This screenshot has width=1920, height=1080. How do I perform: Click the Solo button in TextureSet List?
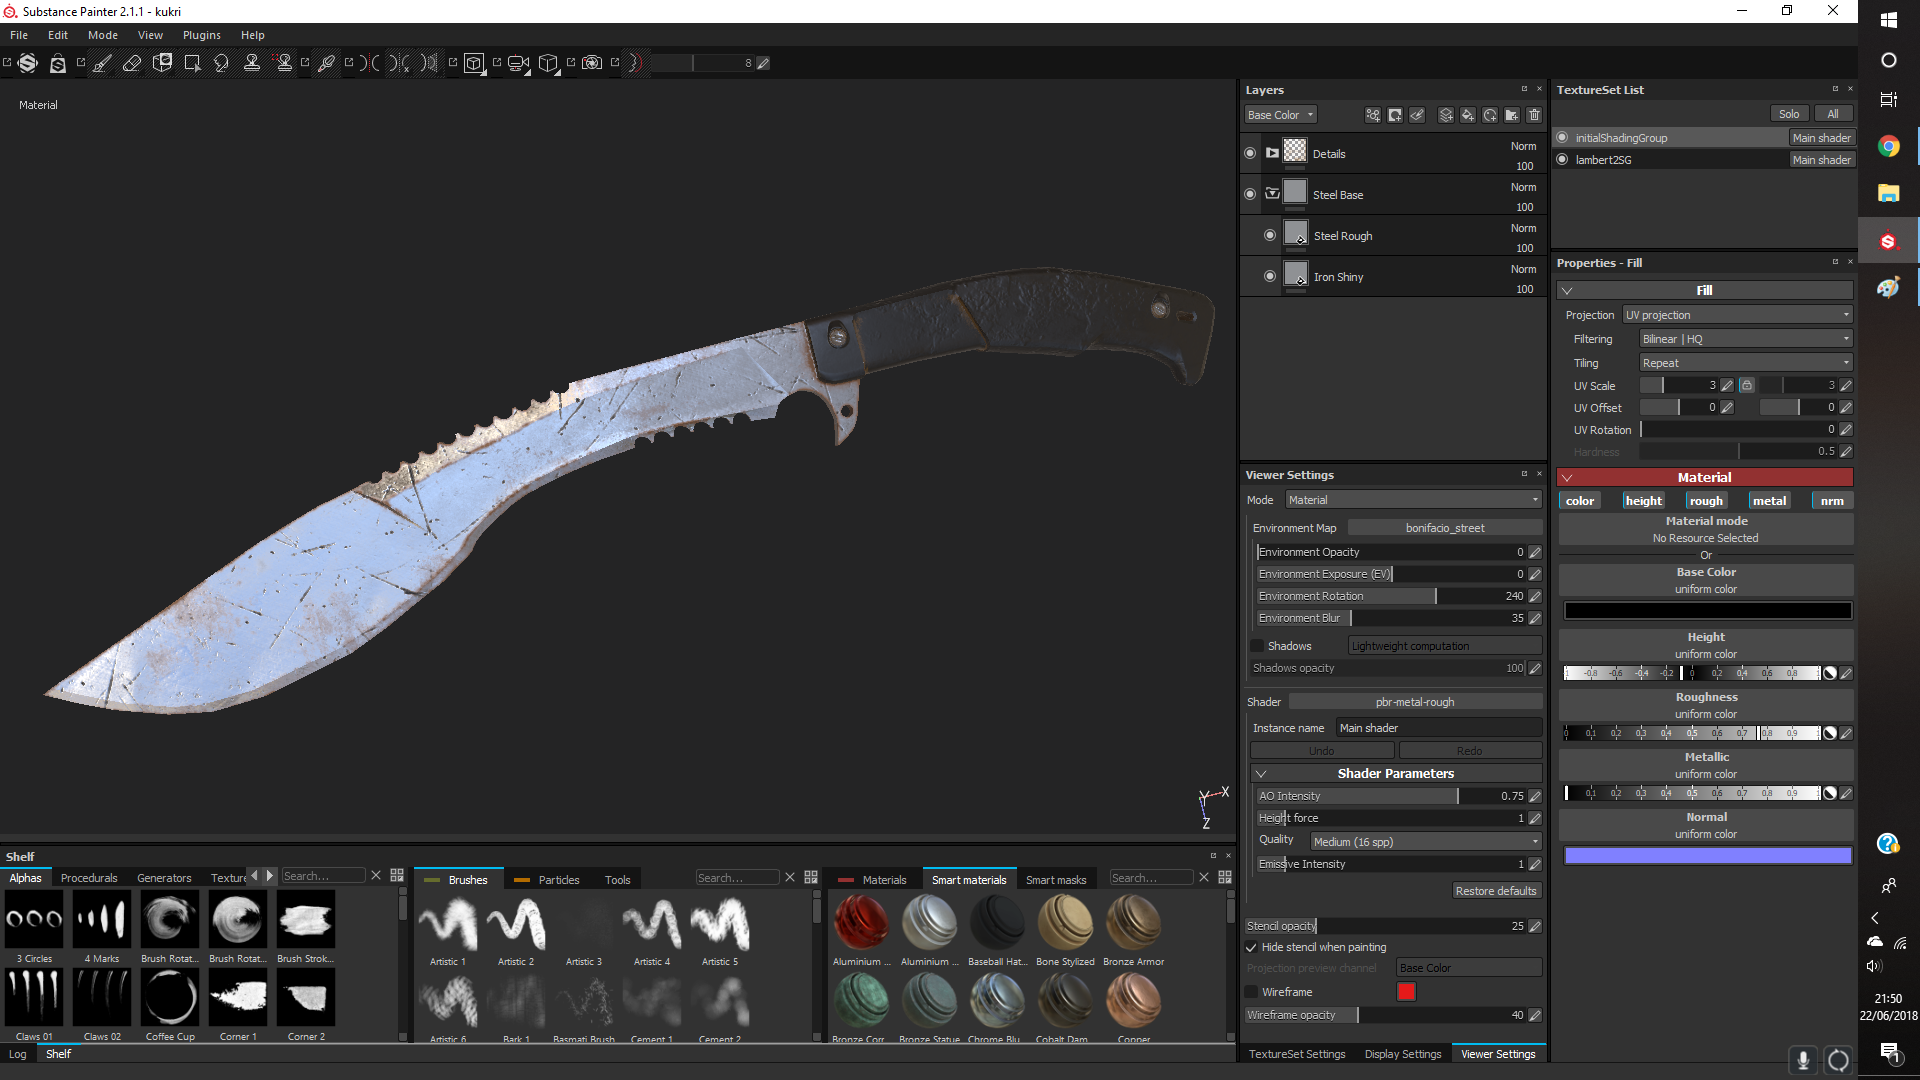1788,114
